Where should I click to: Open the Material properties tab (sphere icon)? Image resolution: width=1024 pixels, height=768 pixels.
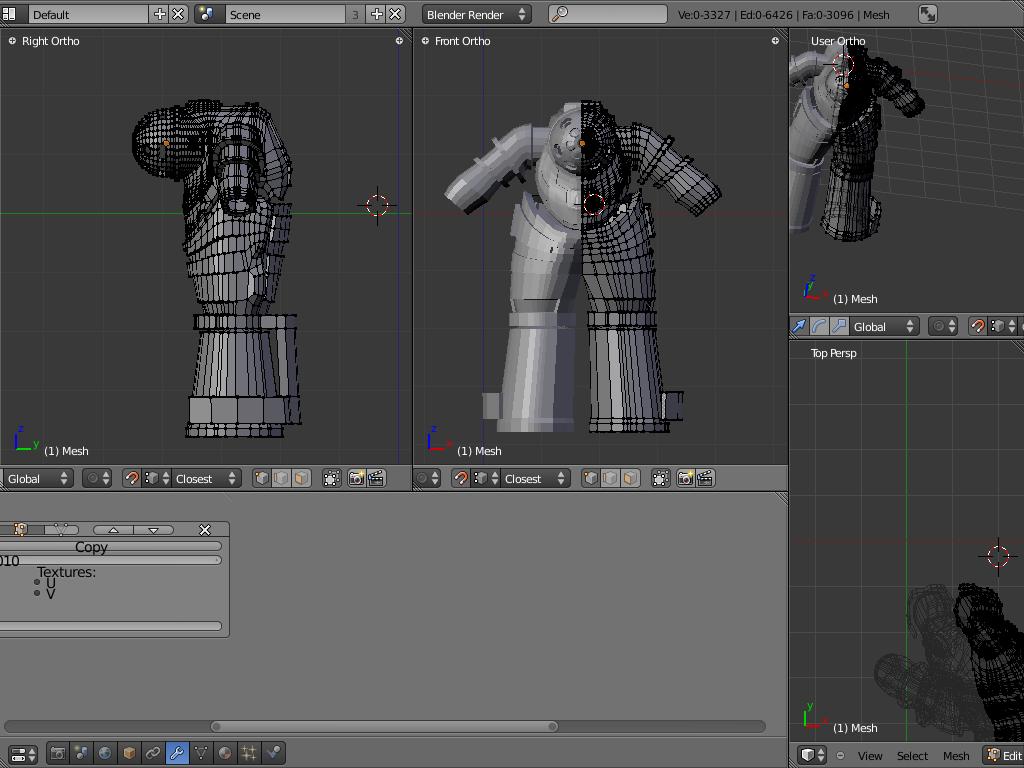[x=225, y=753]
